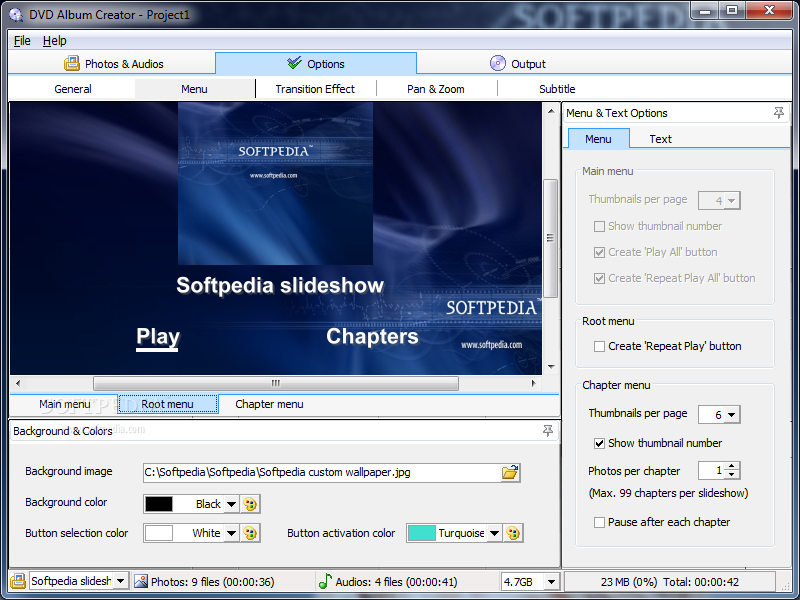Click the slideshow album icon in status bar
The height and width of the screenshot is (600, 800).
point(18,581)
